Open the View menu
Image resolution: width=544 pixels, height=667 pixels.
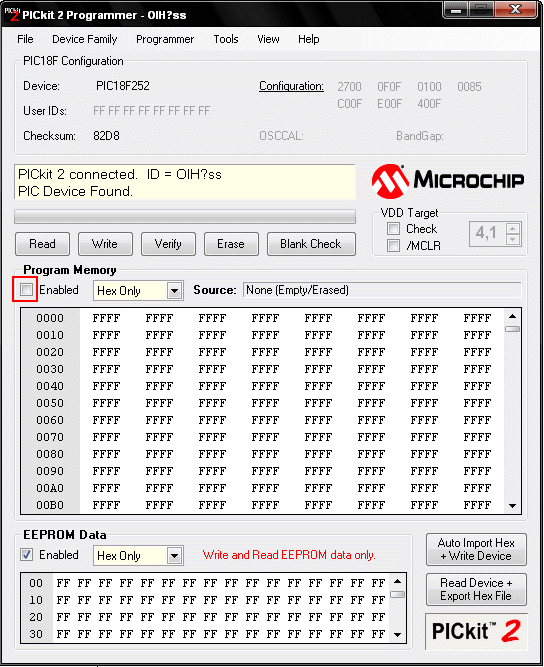click(x=268, y=39)
